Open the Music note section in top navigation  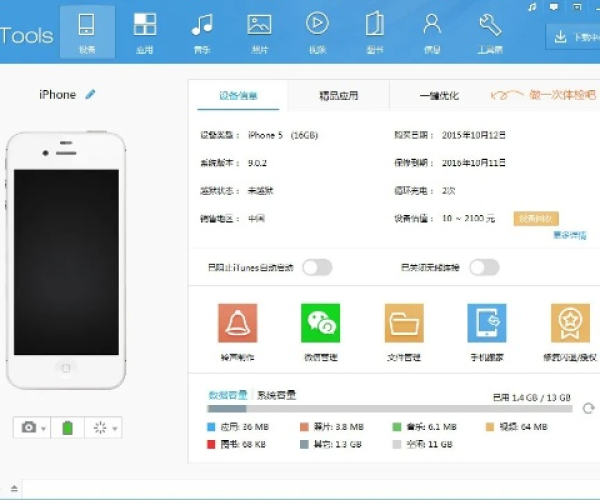click(202, 33)
